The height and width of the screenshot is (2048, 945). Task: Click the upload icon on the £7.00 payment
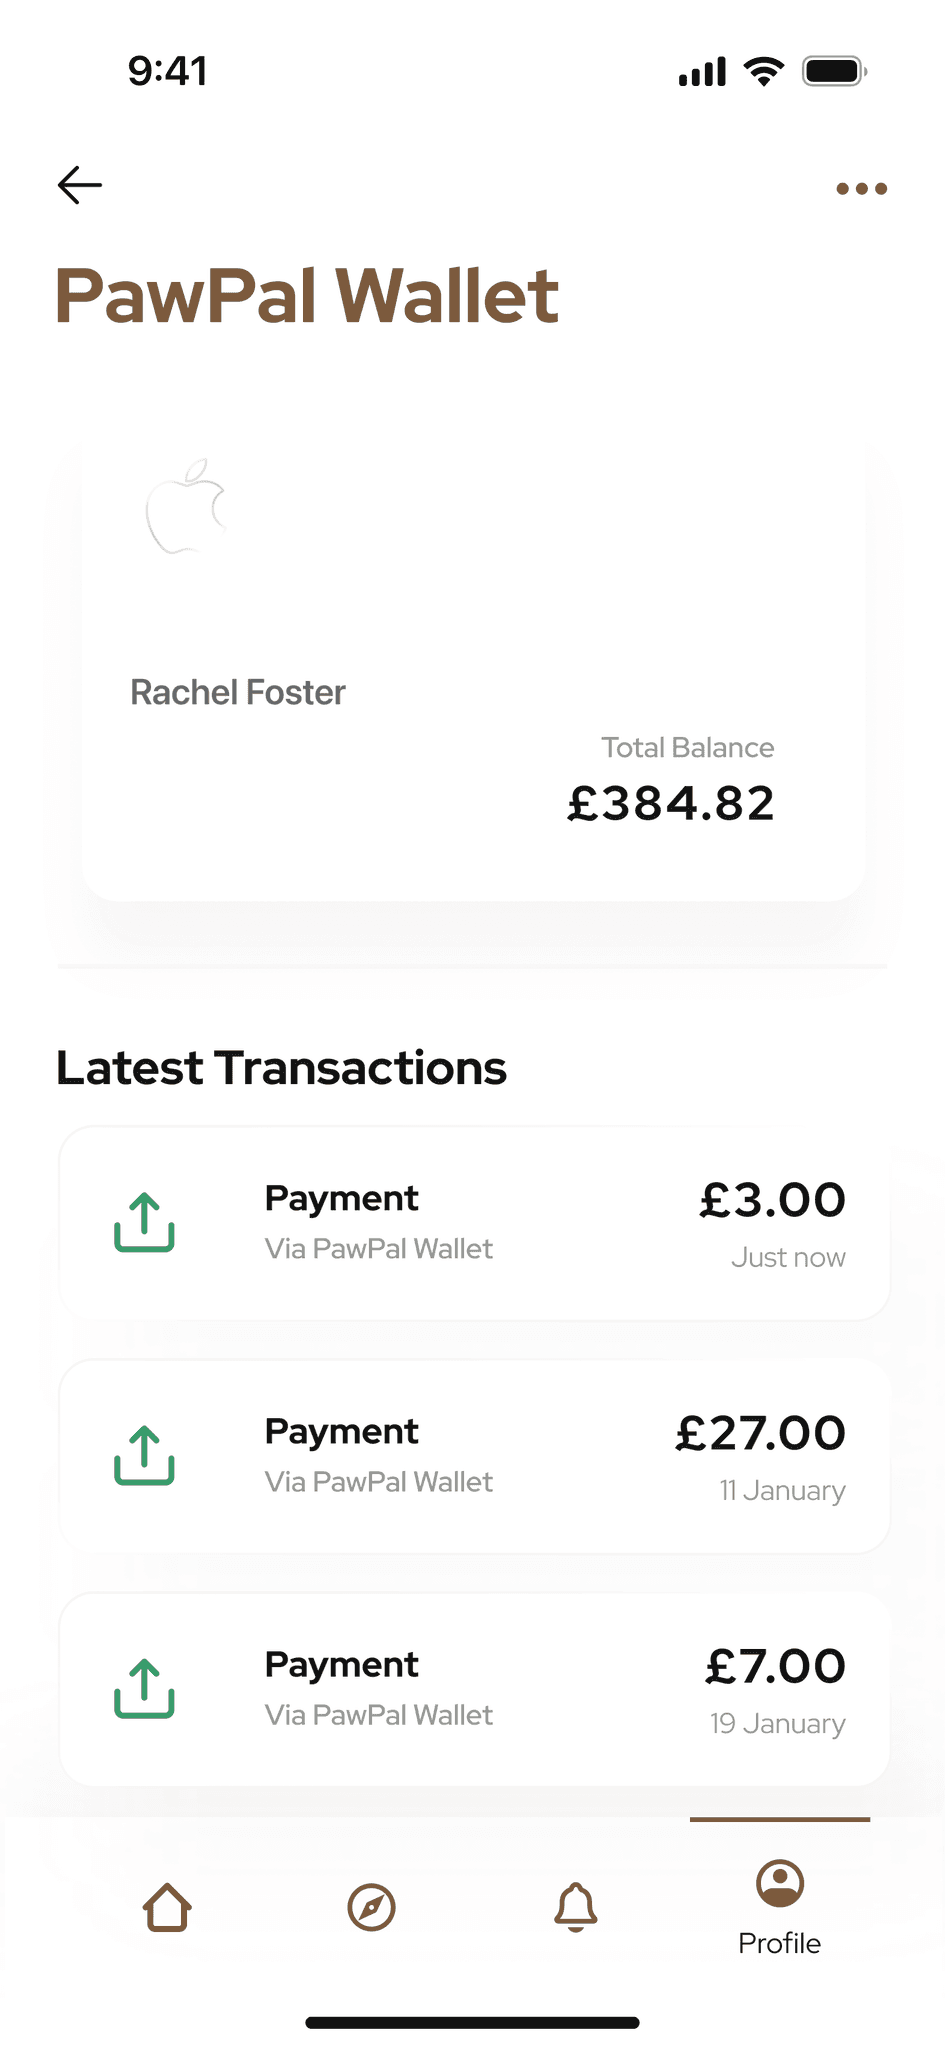click(145, 1688)
